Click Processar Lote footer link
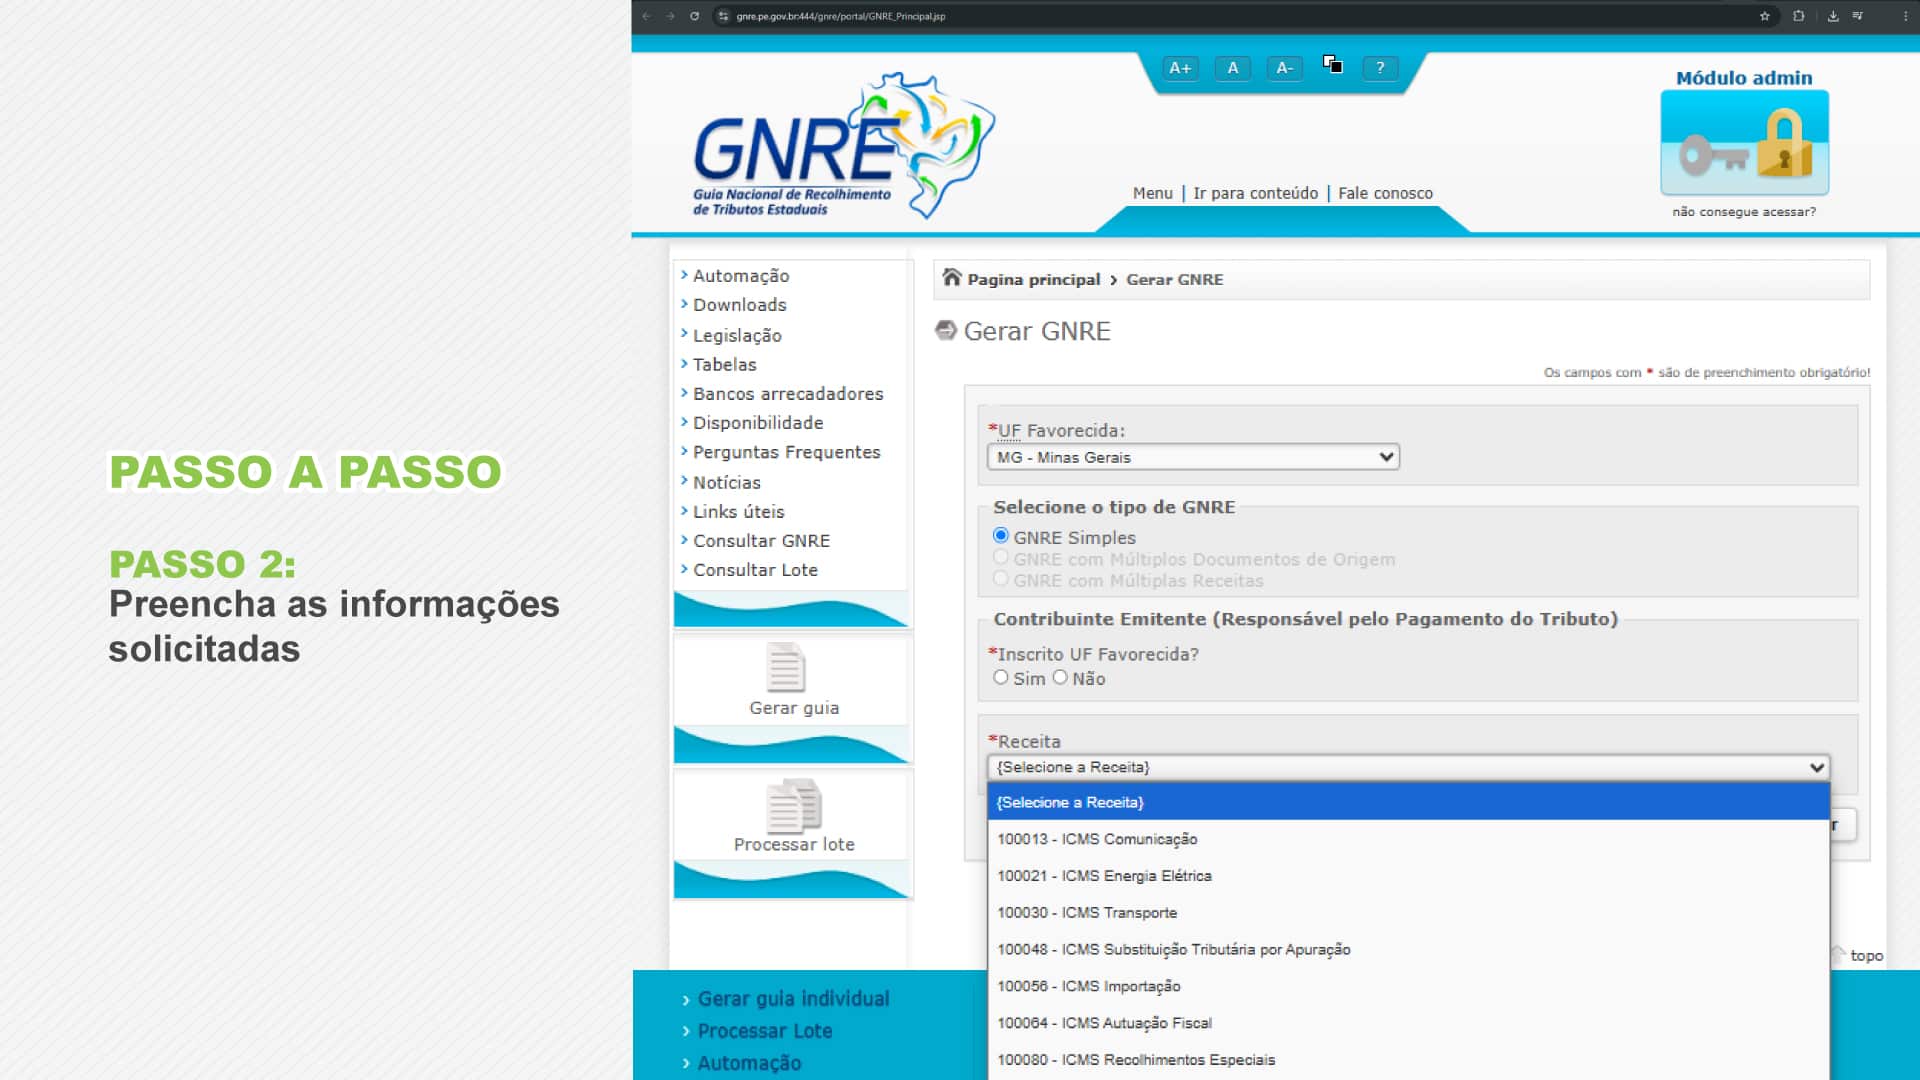1920x1080 pixels. click(765, 1031)
